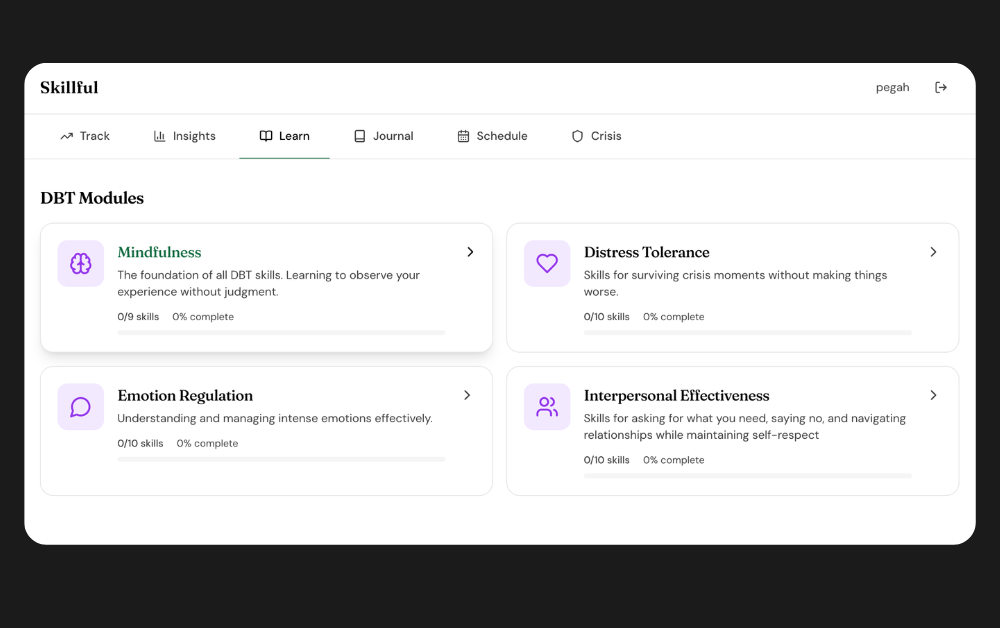
Task: Click the calendar icon beside Schedule
Action: (463, 136)
